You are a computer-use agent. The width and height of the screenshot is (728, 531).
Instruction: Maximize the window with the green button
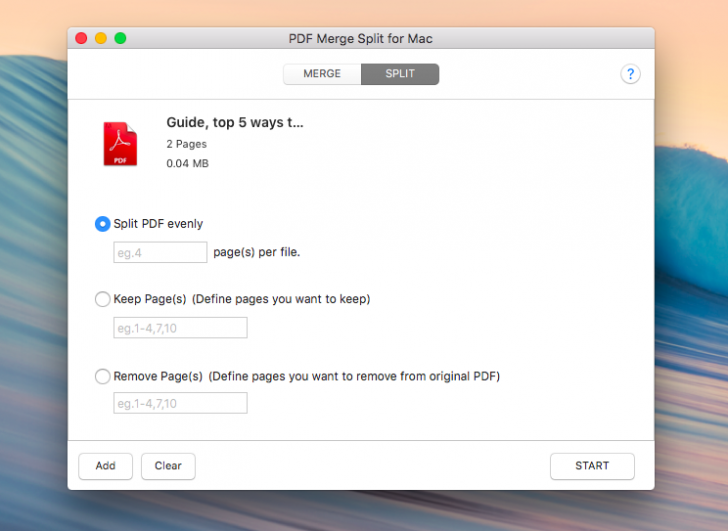(x=120, y=38)
